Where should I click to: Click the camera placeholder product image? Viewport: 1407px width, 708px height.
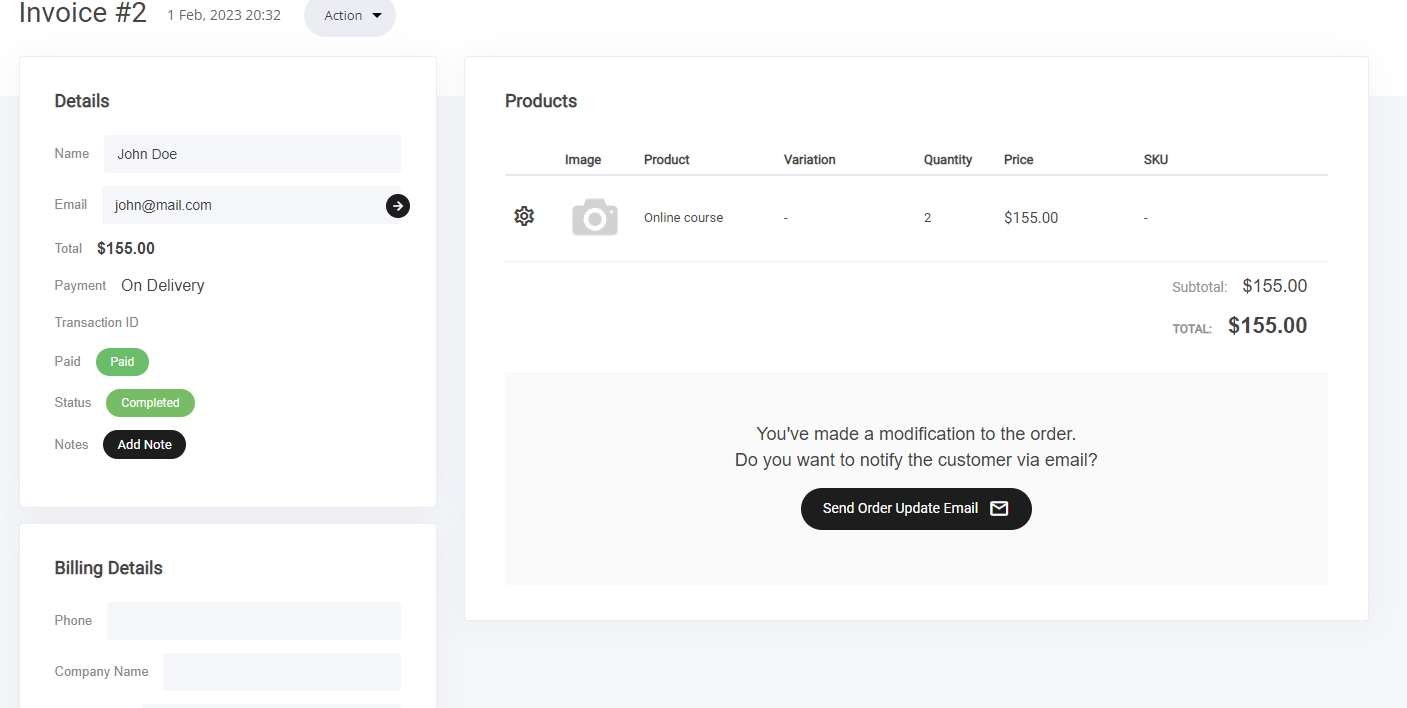tap(594, 217)
